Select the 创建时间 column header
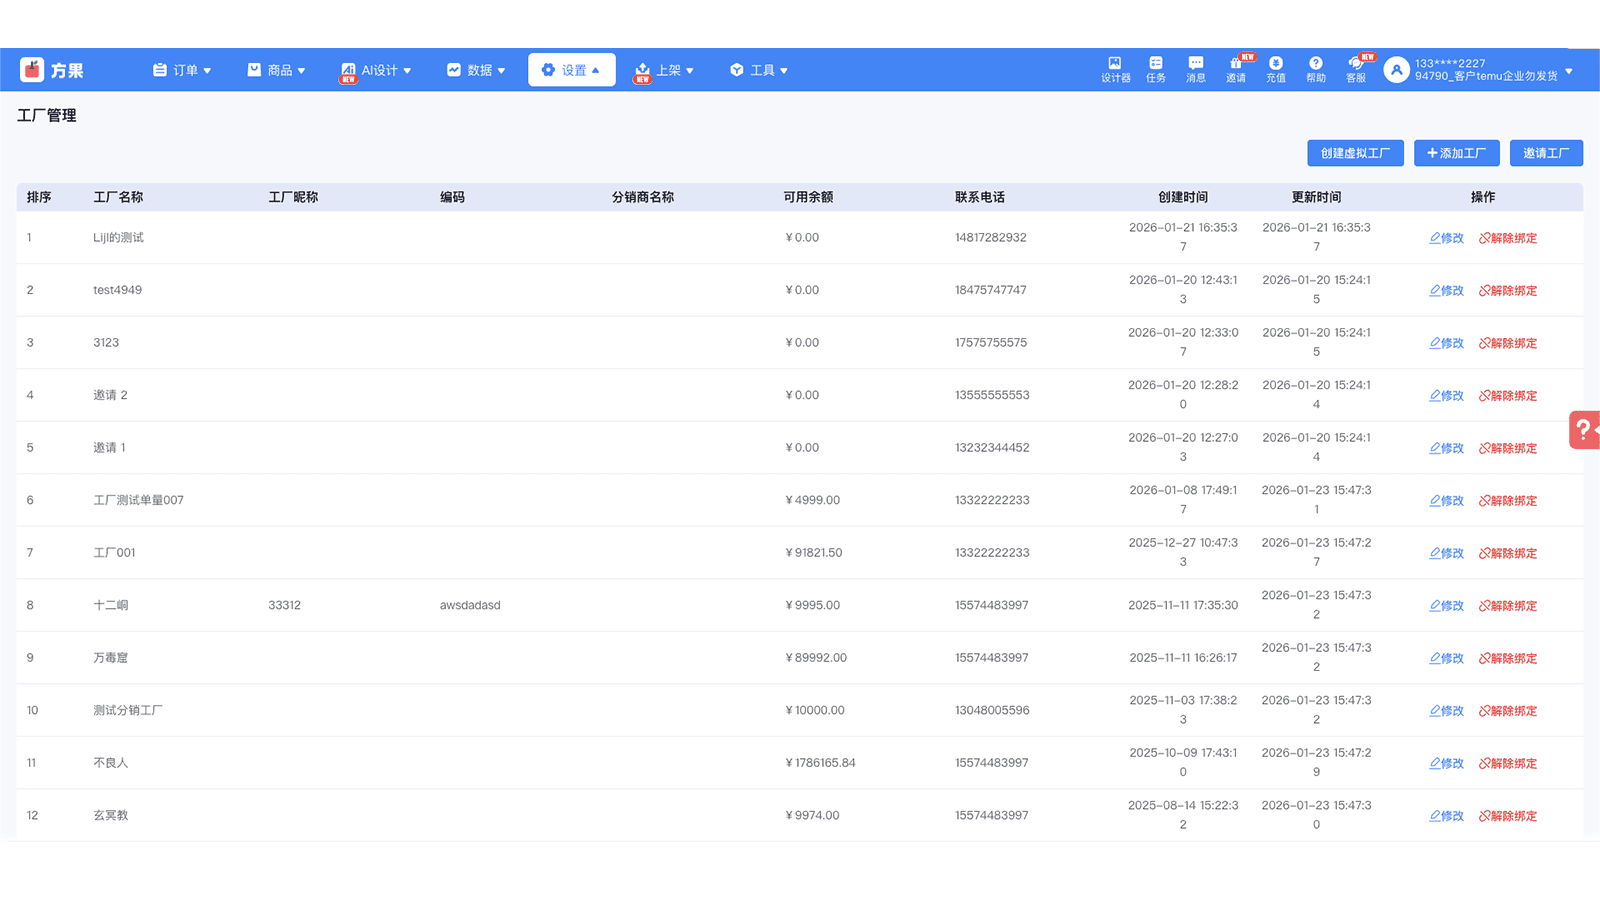 click(x=1183, y=197)
